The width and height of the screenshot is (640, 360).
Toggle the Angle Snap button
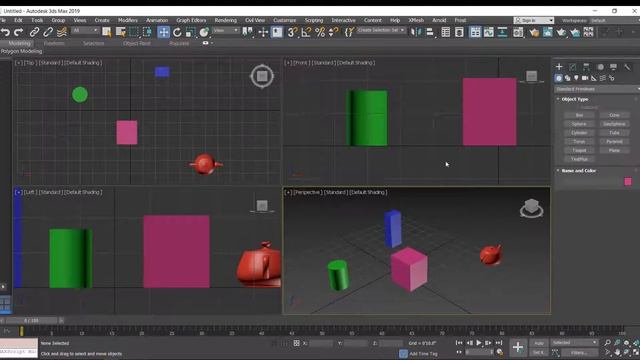tap(306, 32)
